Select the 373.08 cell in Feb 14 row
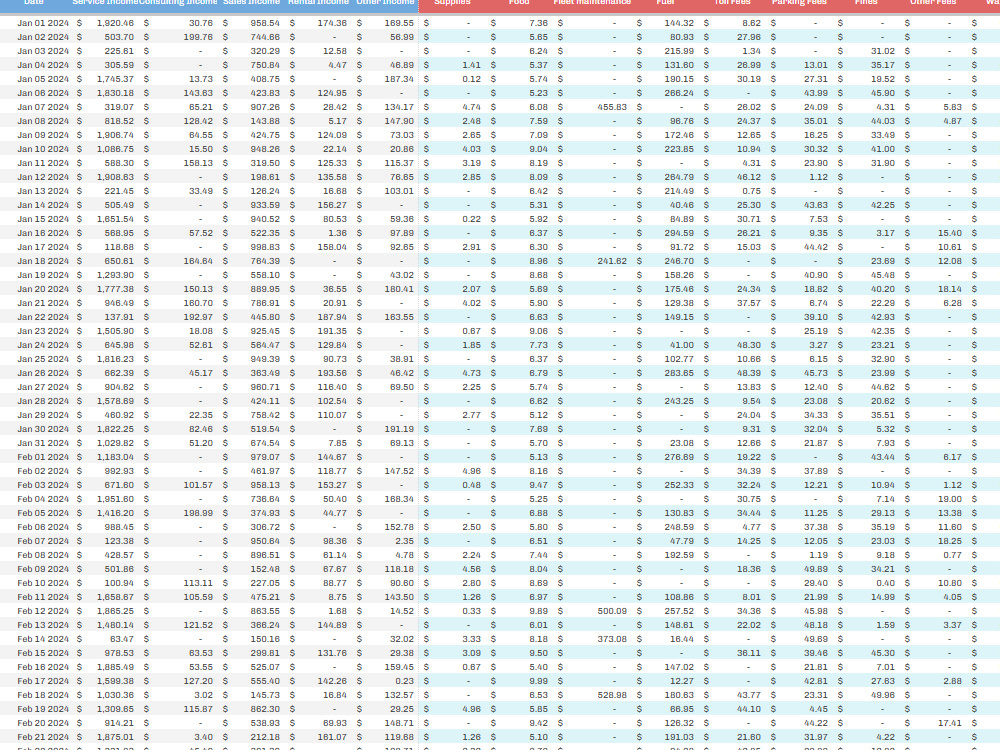The width and height of the screenshot is (1000, 750). (x=612, y=640)
